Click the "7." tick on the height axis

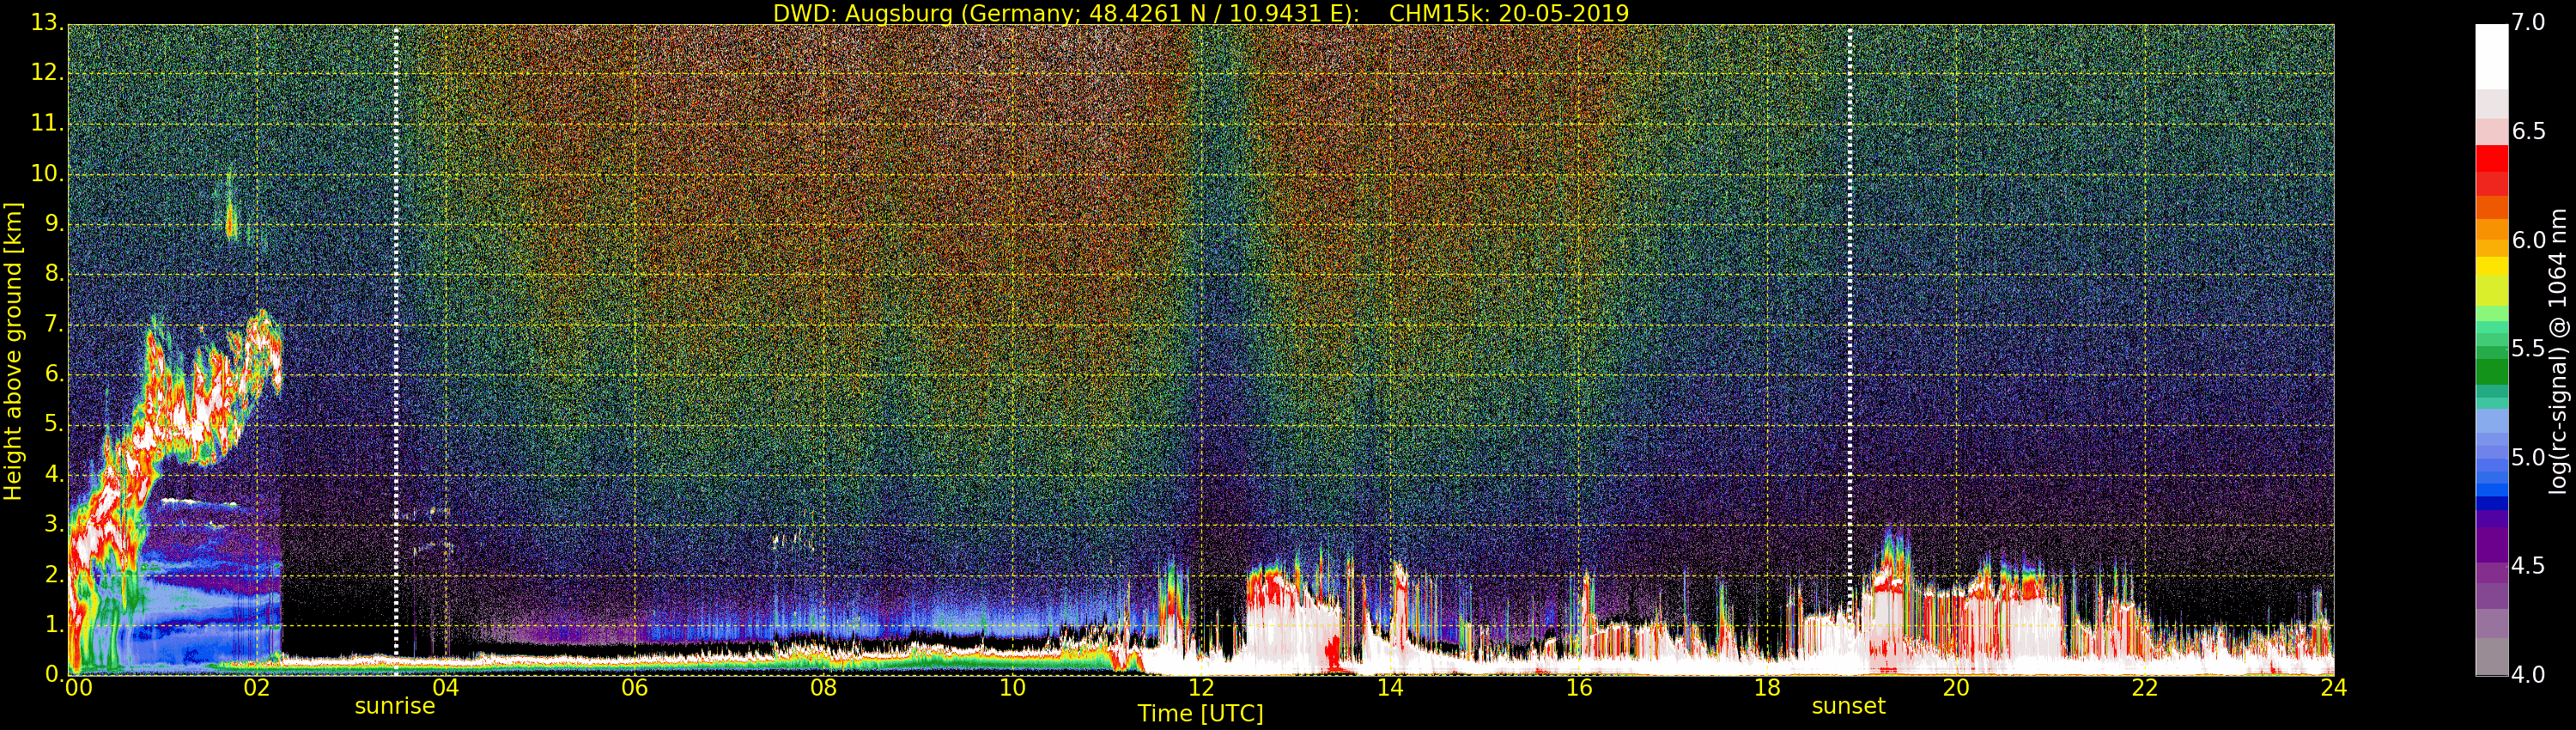(55, 324)
